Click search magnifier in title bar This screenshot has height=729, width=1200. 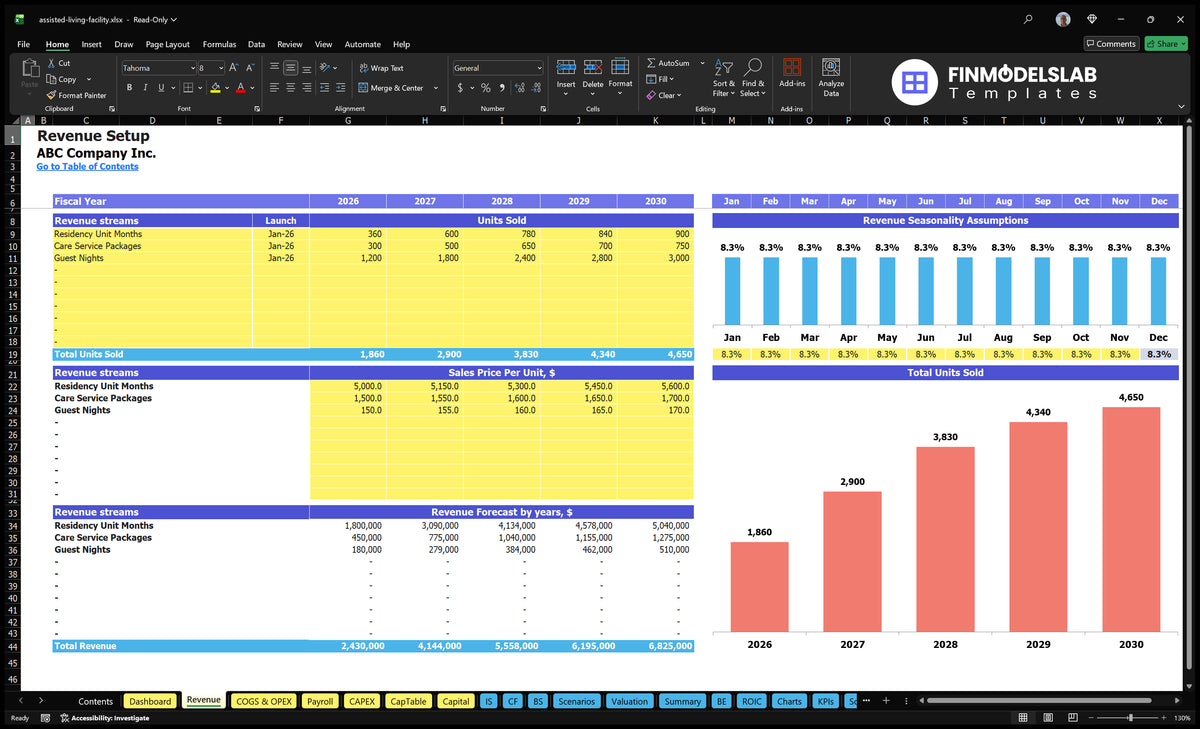pos(1028,19)
